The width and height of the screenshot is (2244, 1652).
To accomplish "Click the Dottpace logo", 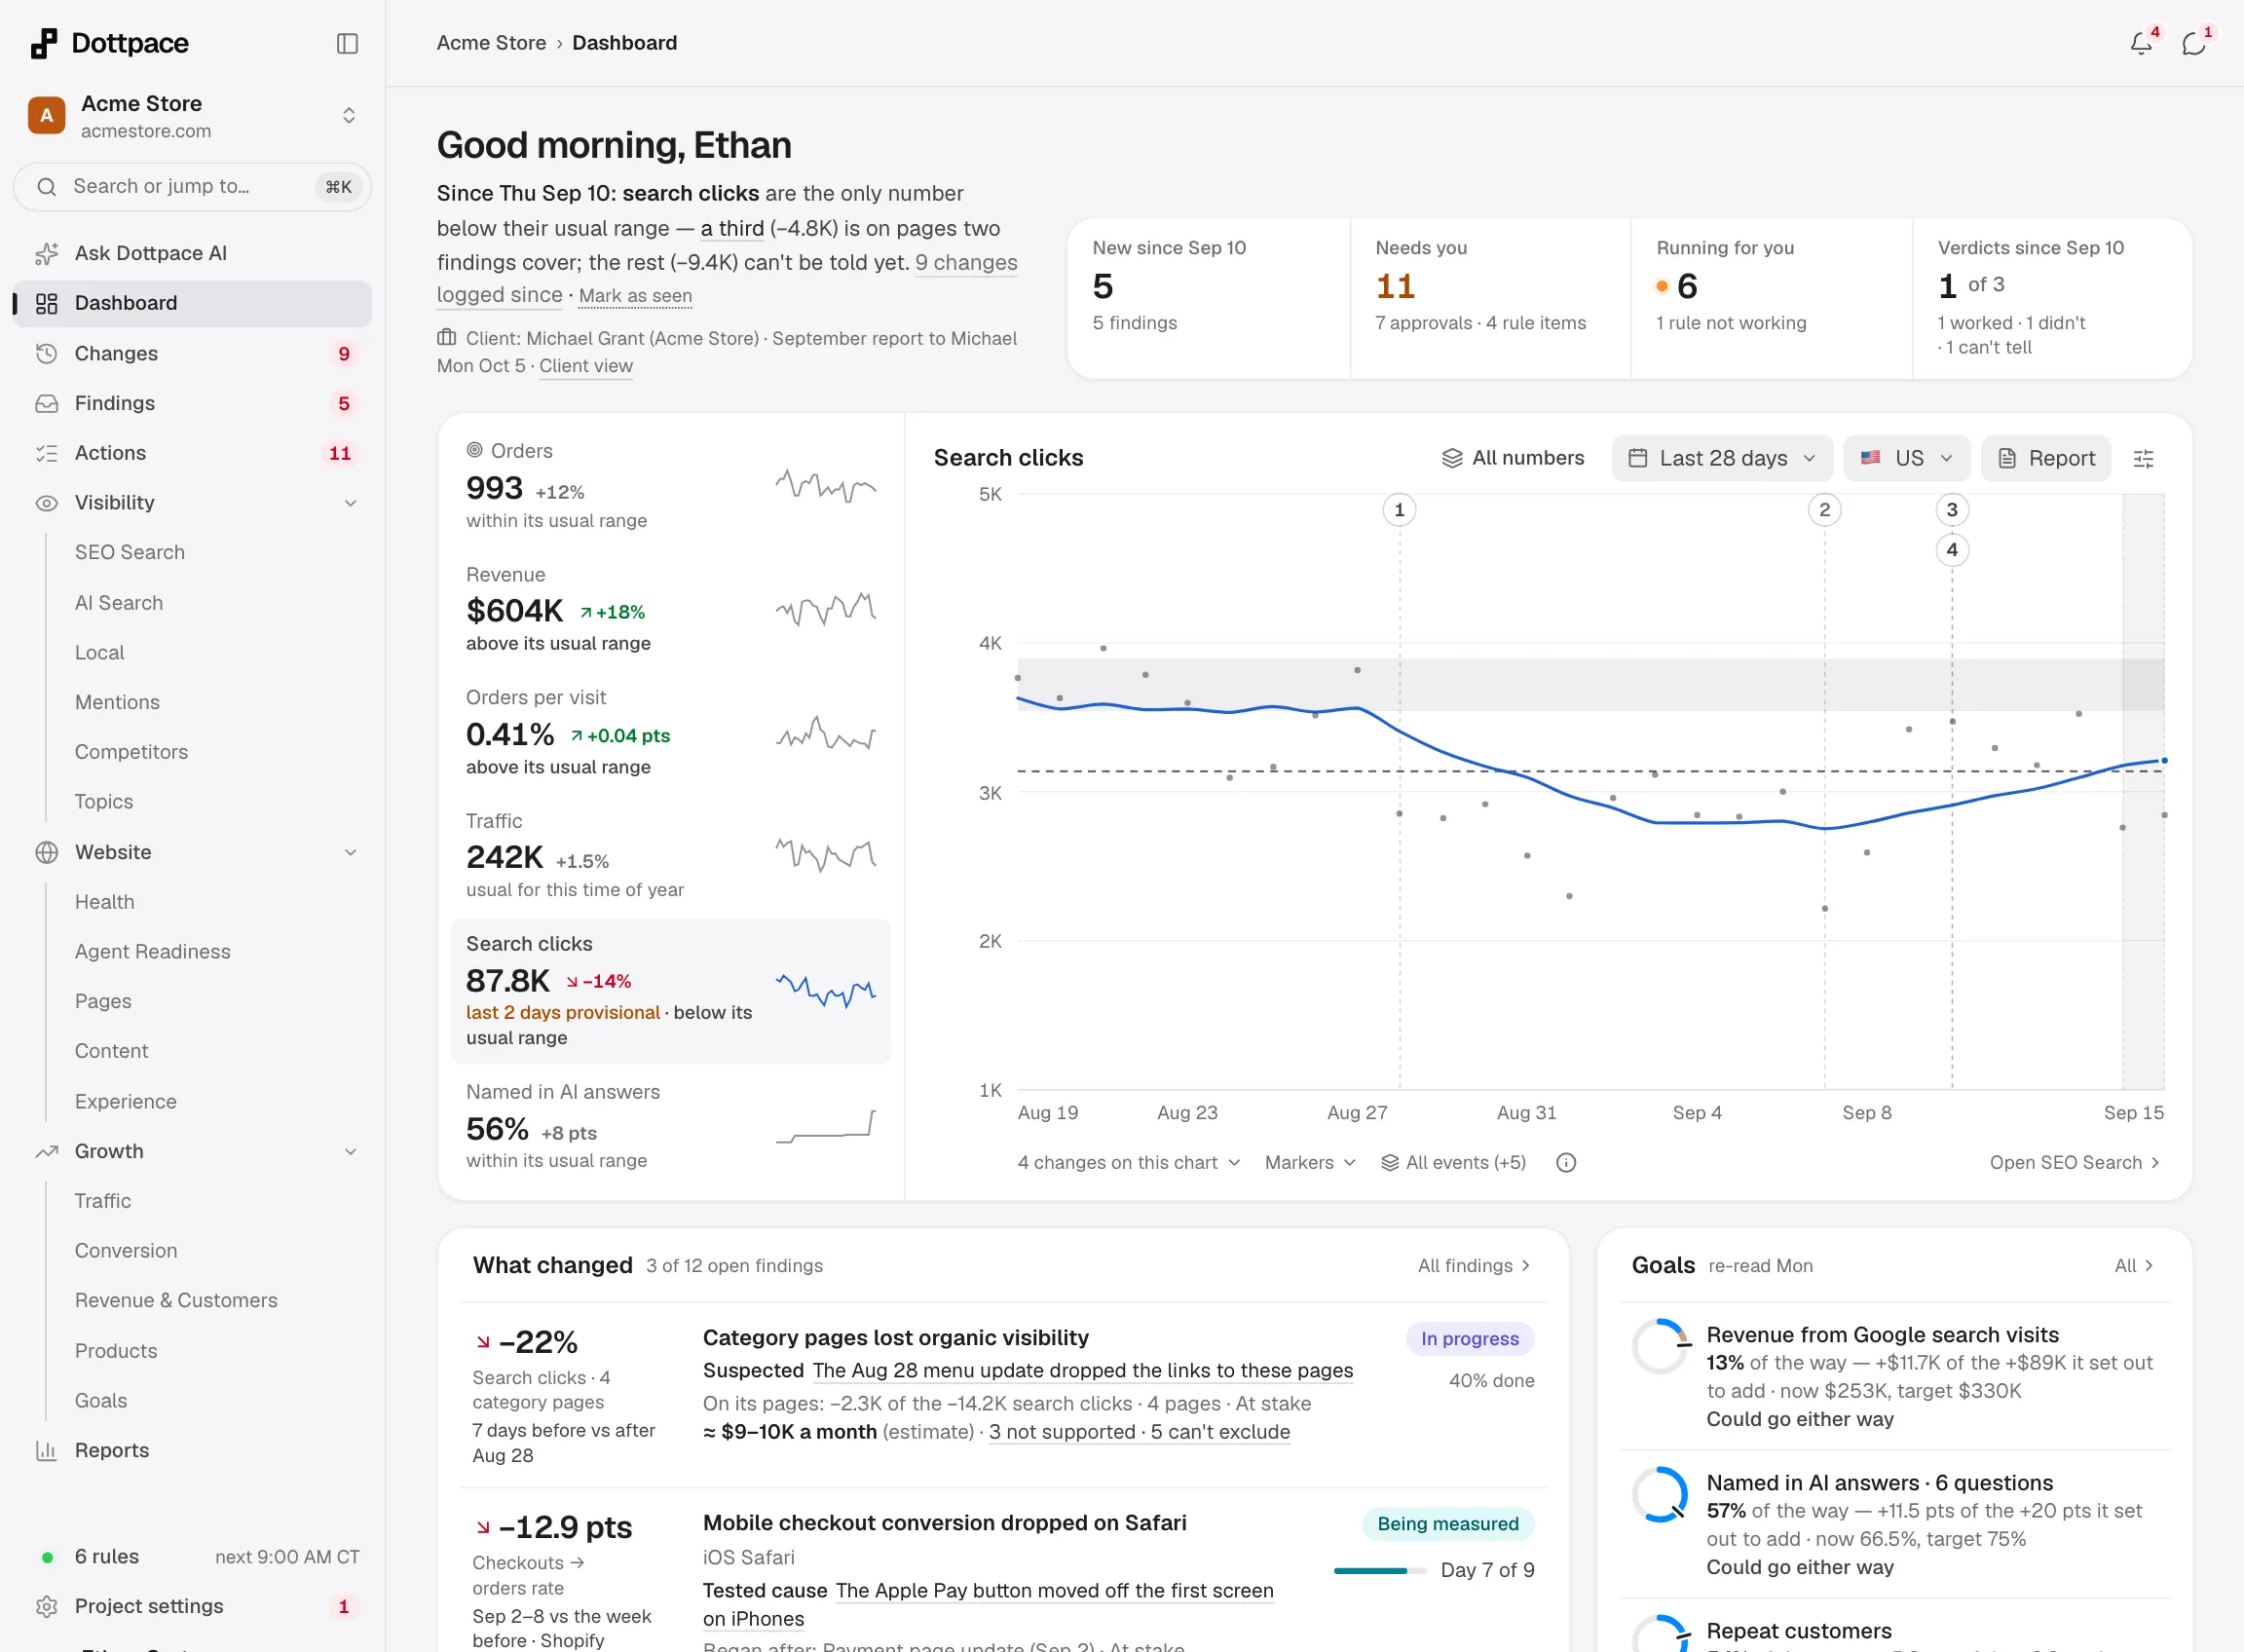I will click(x=109, y=43).
